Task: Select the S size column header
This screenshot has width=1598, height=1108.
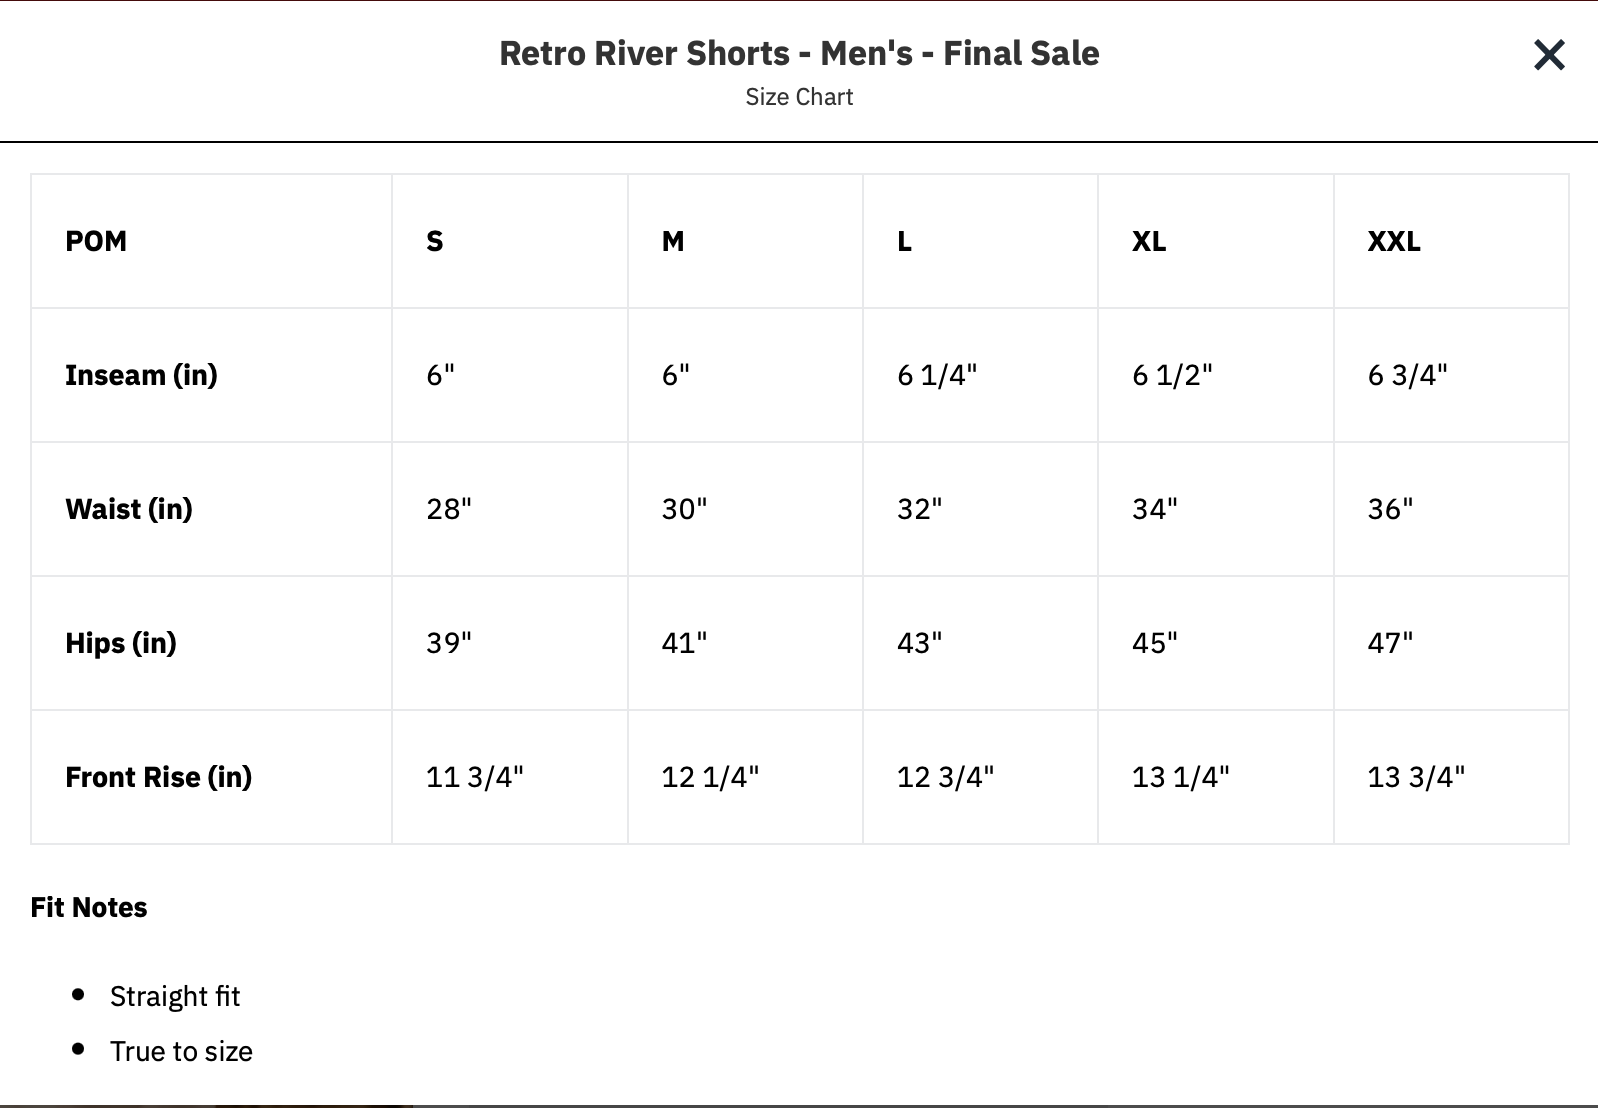Action: [x=435, y=241]
